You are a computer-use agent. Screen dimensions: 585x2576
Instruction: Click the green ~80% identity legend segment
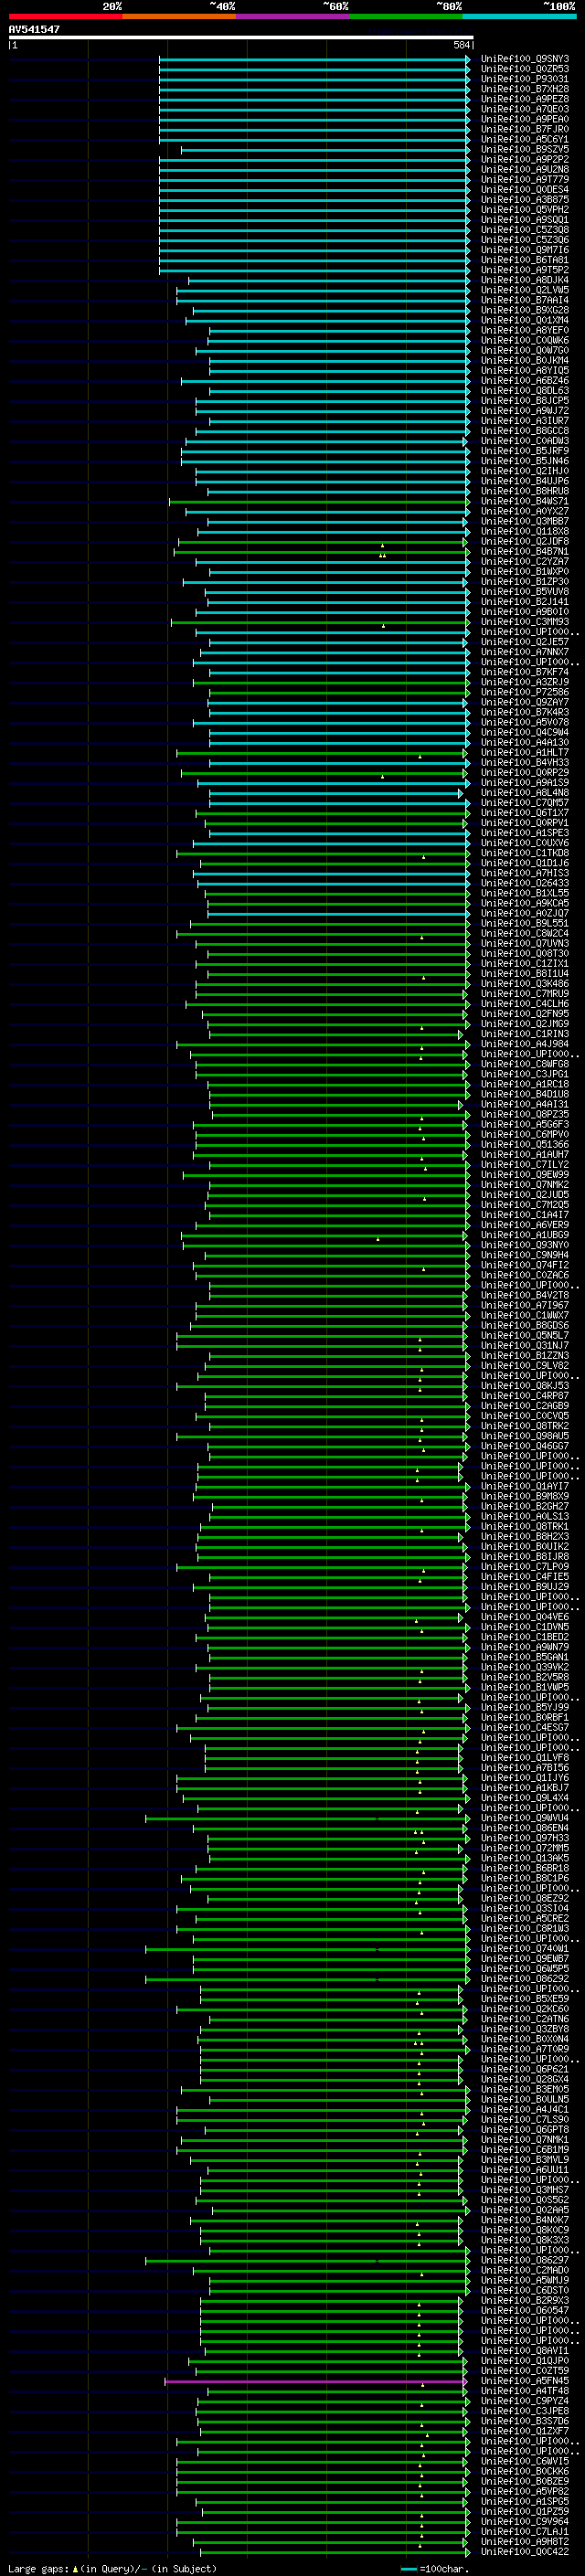point(406,16)
